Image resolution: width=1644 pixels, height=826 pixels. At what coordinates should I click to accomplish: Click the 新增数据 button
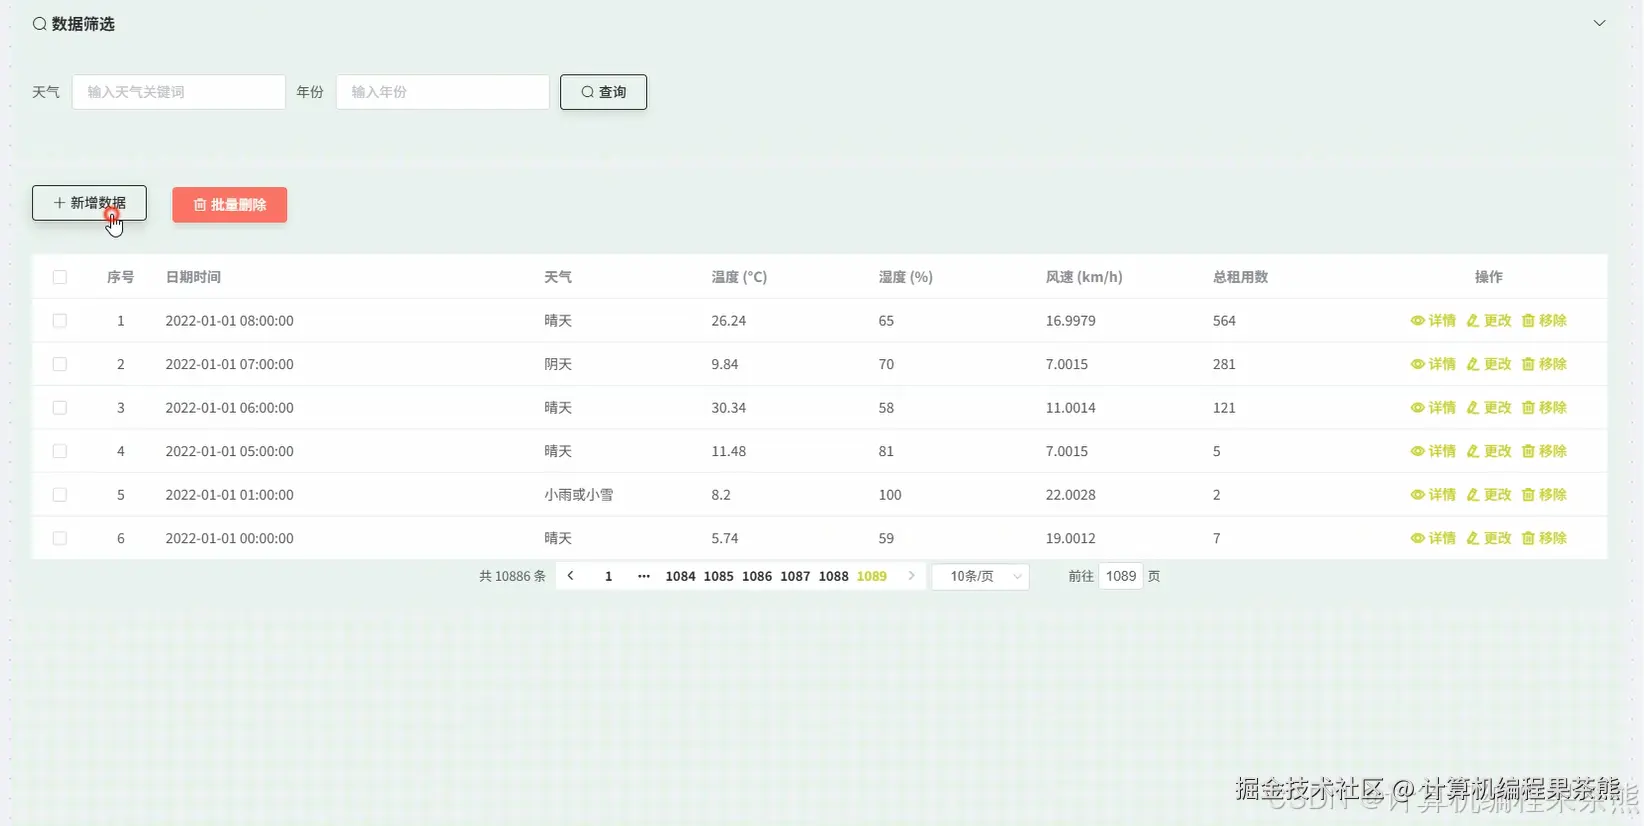coord(89,203)
